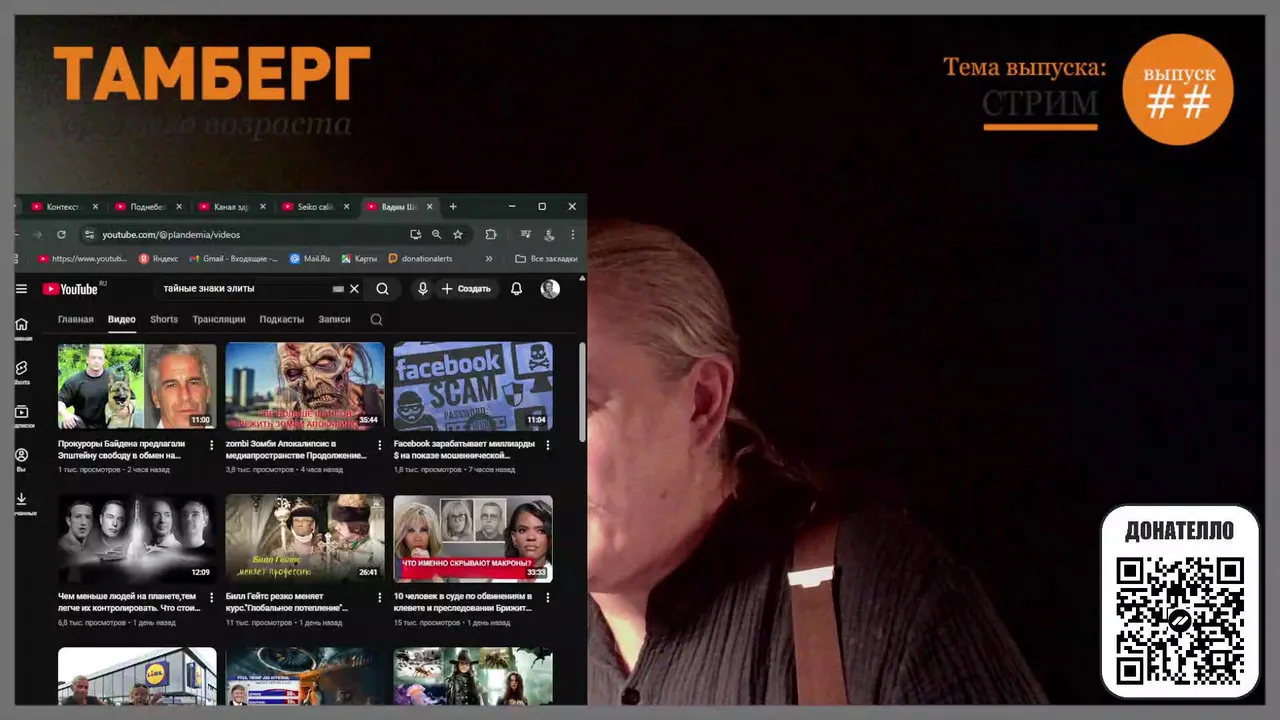Image resolution: width=1280 pixels, height=720 pixels.
Task: Open more options for Facebook scam video
Action: (x=547, y=445)
